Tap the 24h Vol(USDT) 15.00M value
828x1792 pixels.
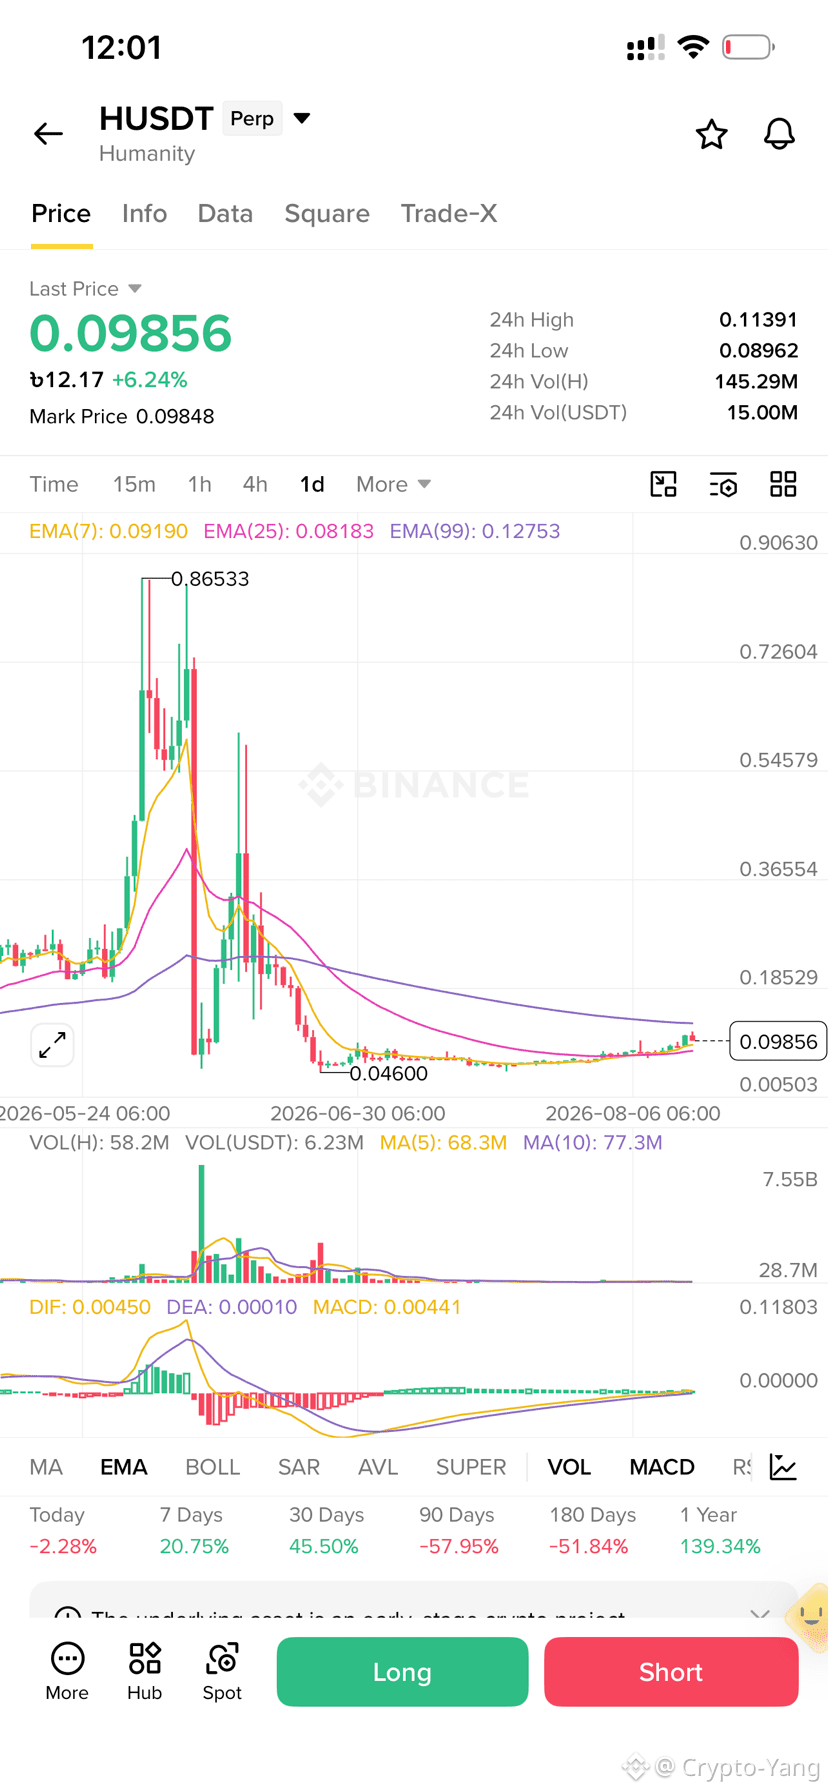762,412
